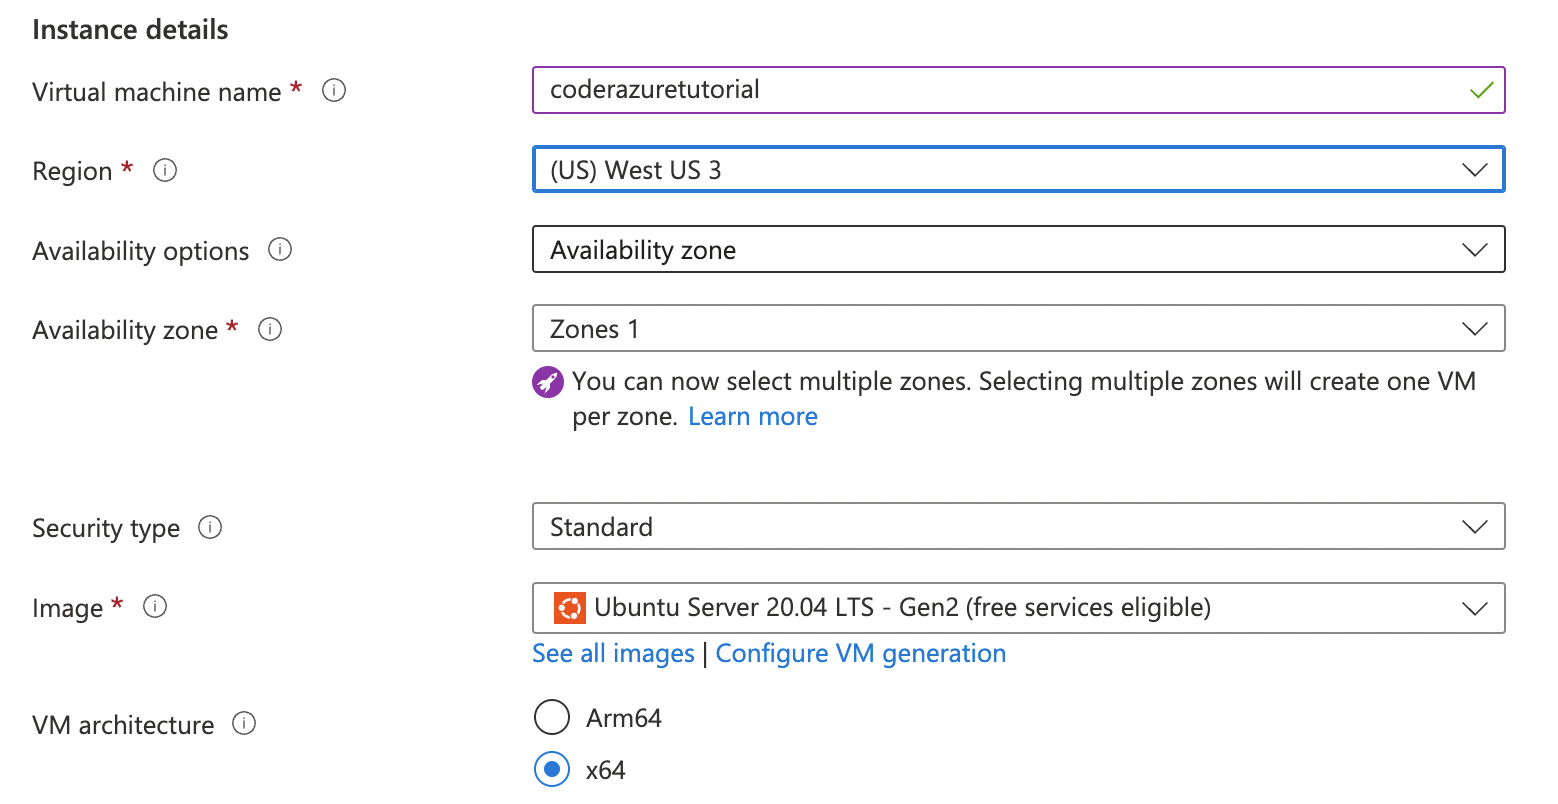Click the VM architecture info icon

click(243, 724)
